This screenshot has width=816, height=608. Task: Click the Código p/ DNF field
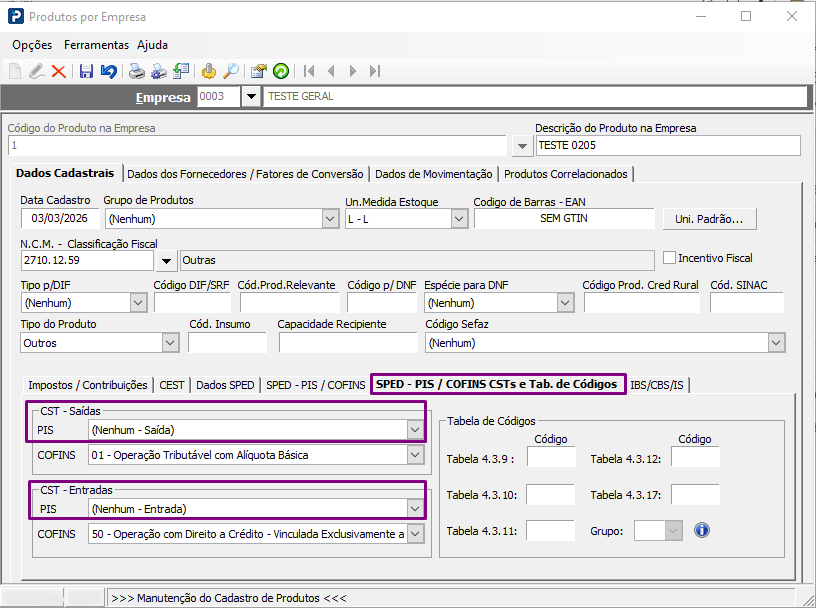coord(382,302)
